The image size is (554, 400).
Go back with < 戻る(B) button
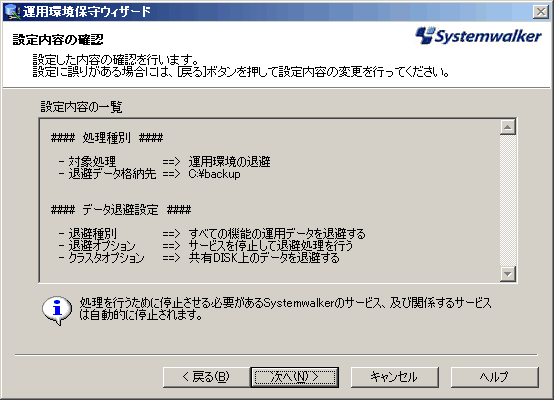coord(206,377)
